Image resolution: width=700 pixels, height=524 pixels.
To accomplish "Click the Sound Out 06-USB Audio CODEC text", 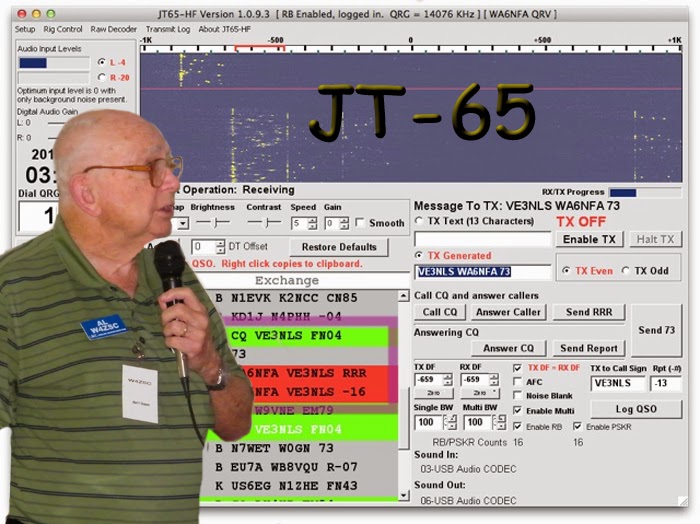I will (468, 501).
